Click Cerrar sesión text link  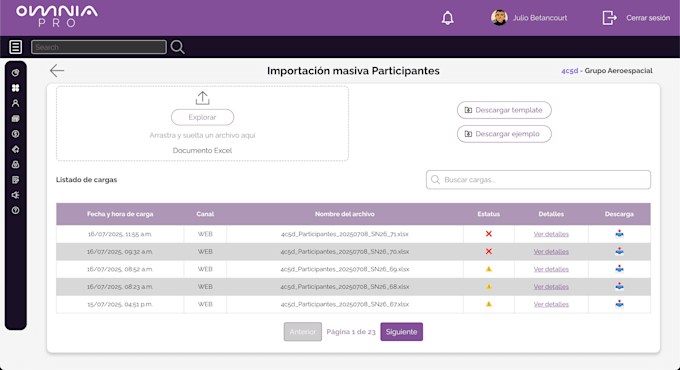point(648,18)
